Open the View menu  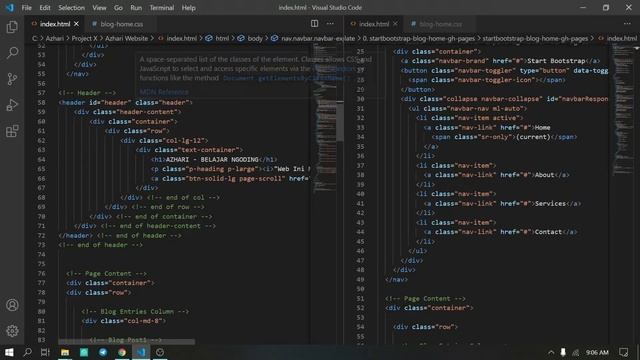[x=99, y=8]
